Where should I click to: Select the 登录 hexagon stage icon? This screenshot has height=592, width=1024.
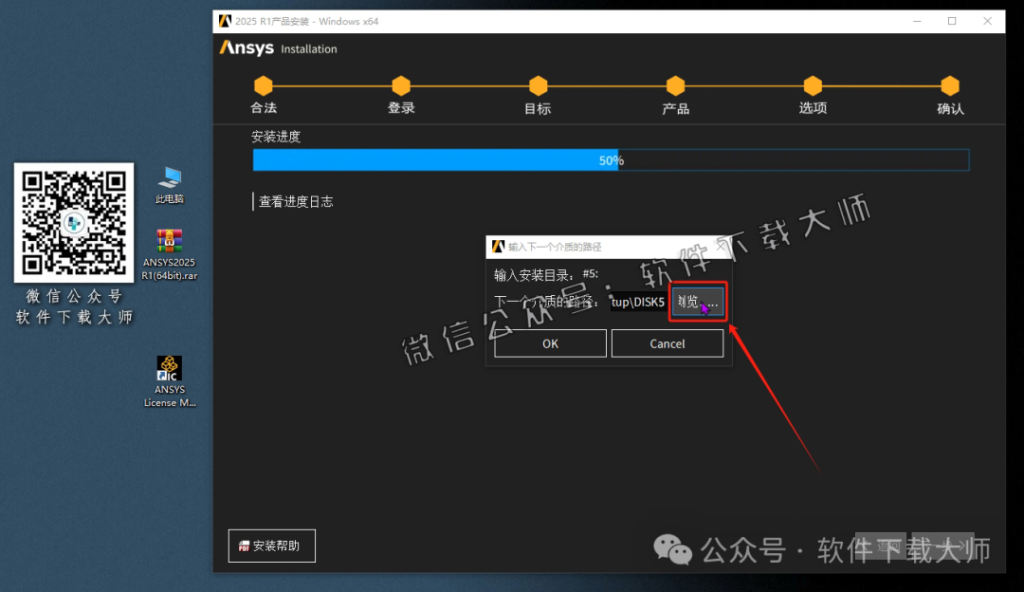click(x=400, y=87)
